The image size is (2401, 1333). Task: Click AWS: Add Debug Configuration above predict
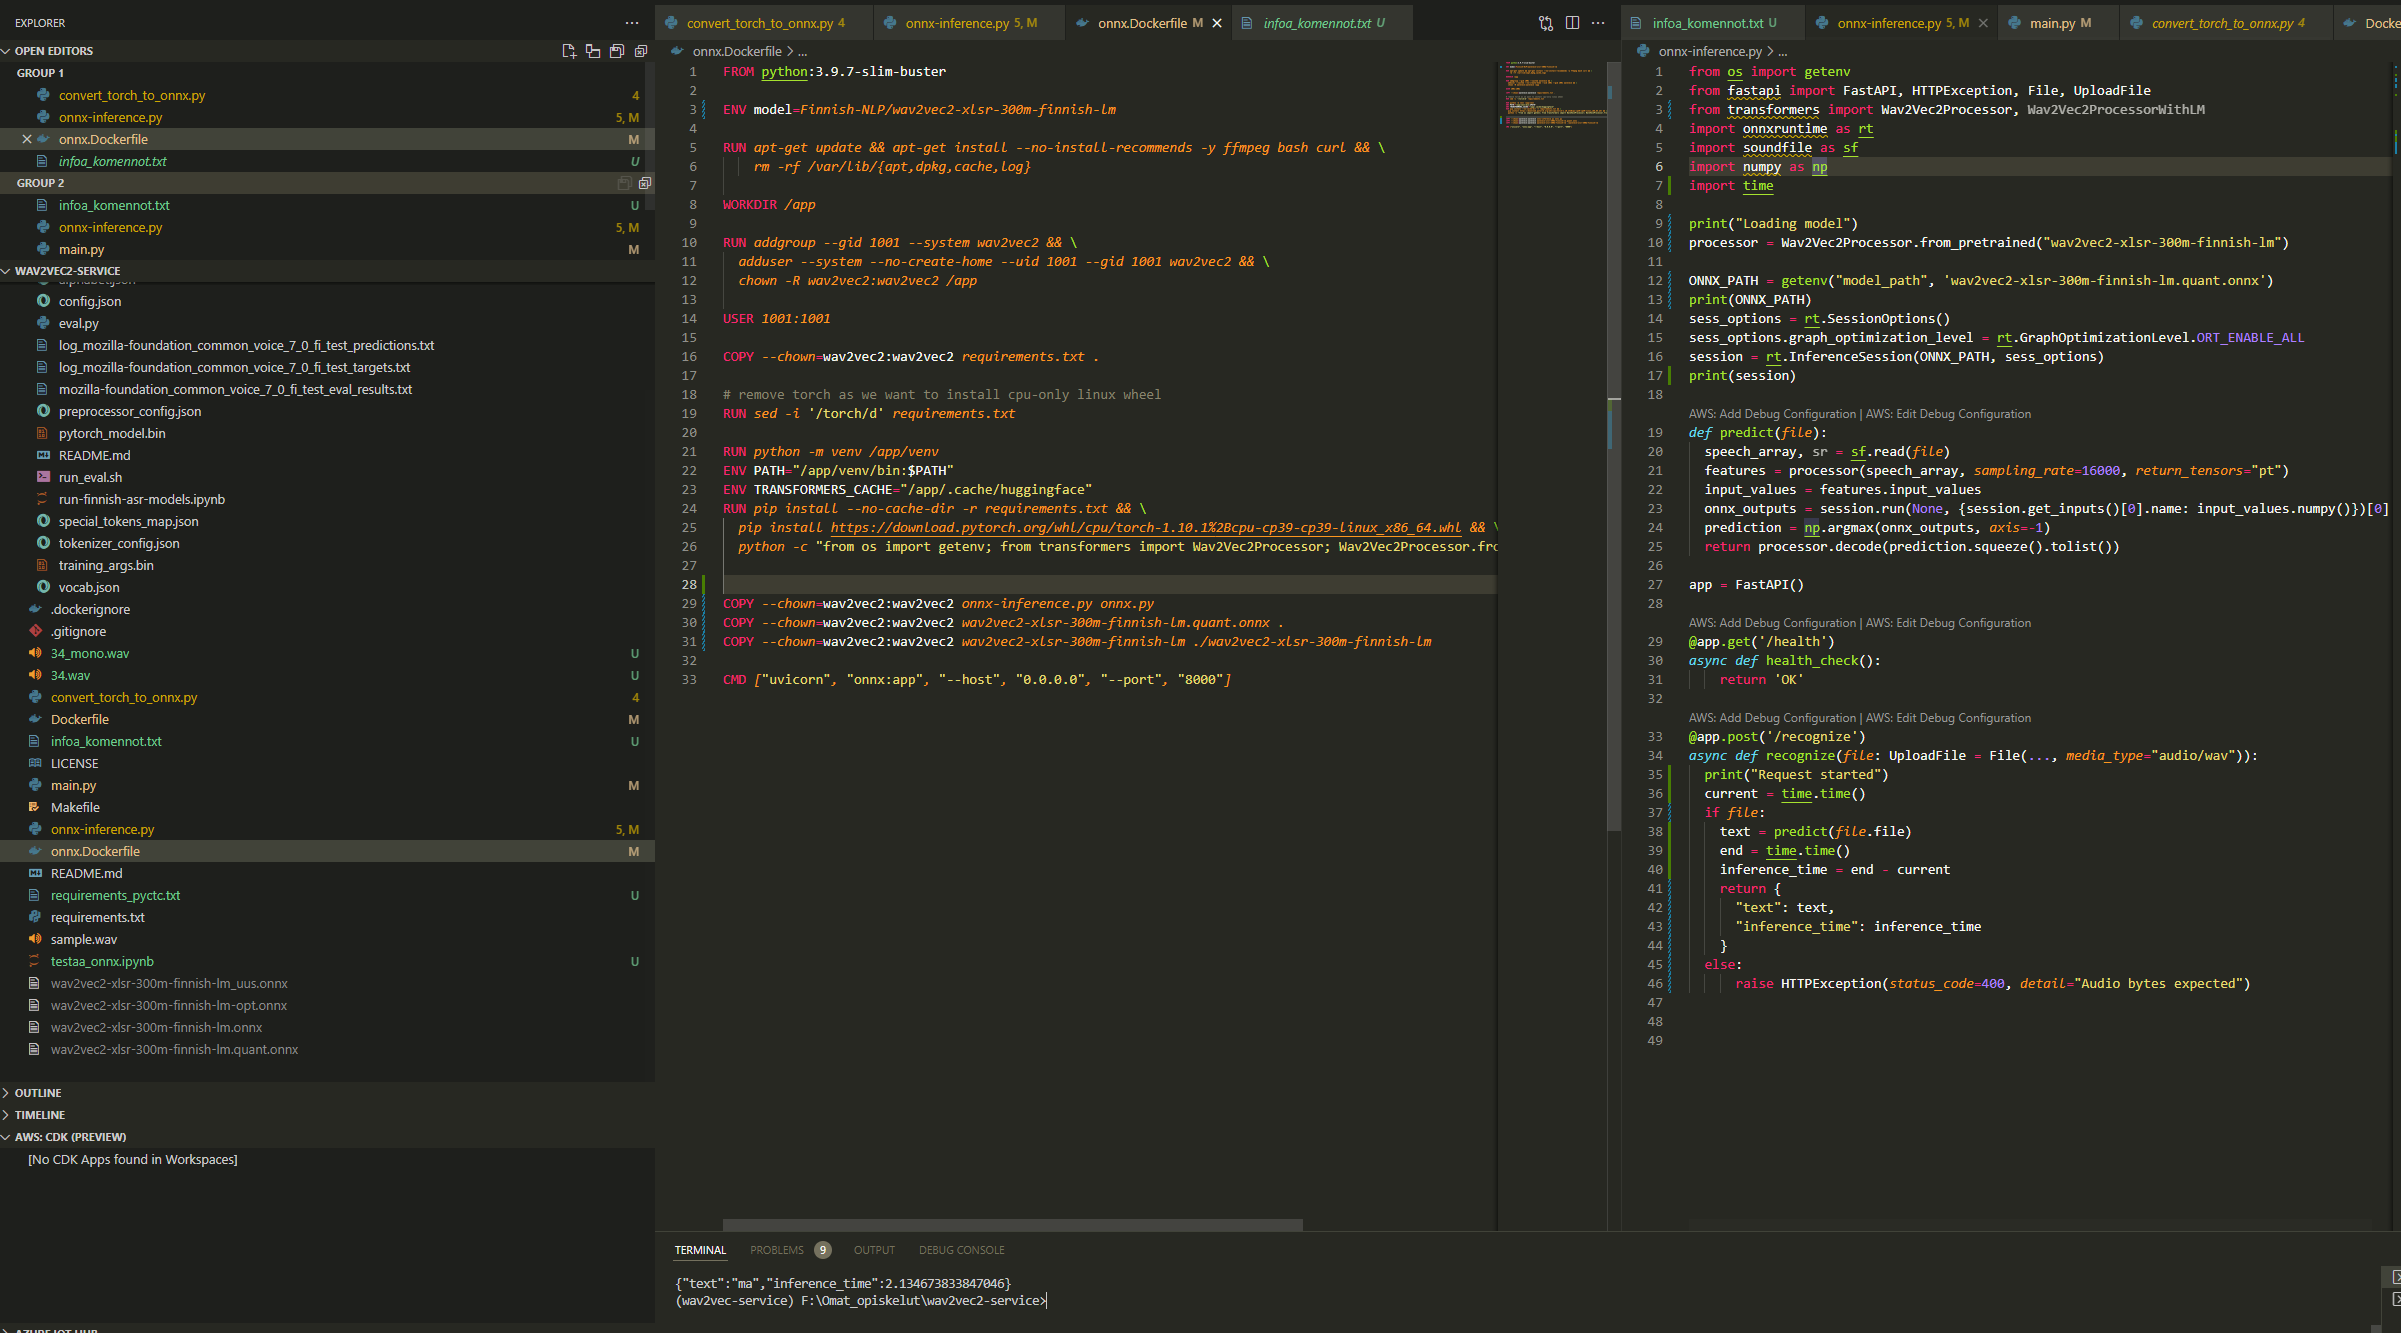click(1771, 414)
